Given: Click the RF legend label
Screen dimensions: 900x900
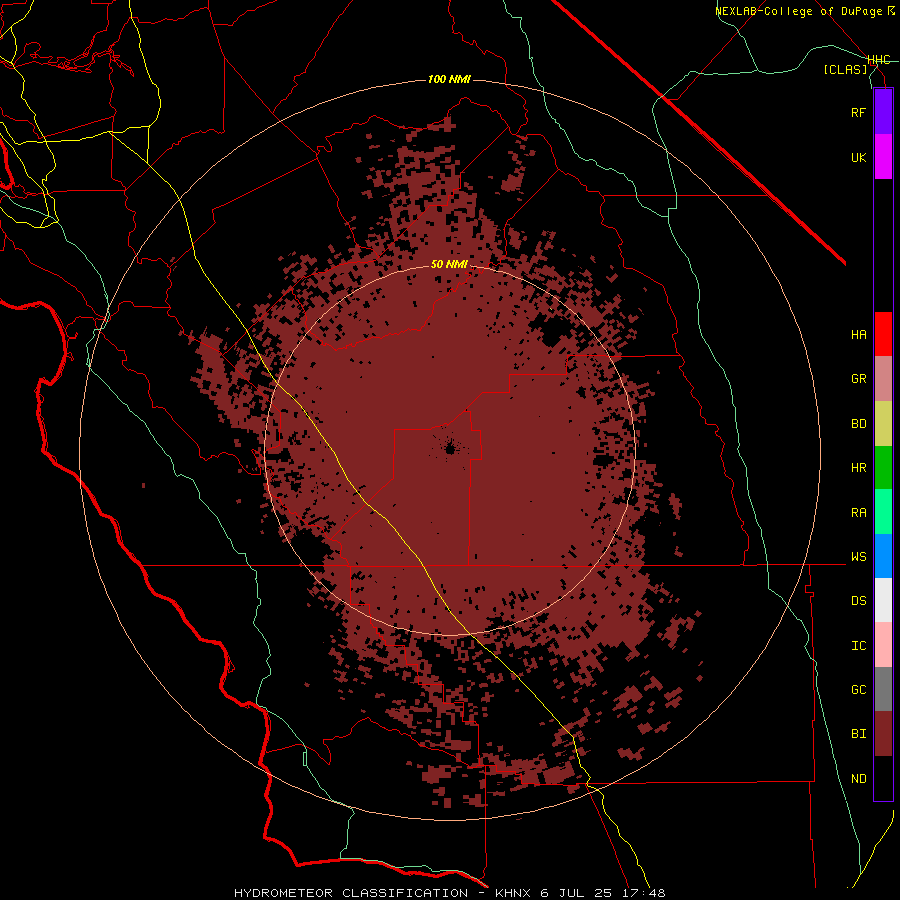Looking at the screenshot, I should point(858,112).
